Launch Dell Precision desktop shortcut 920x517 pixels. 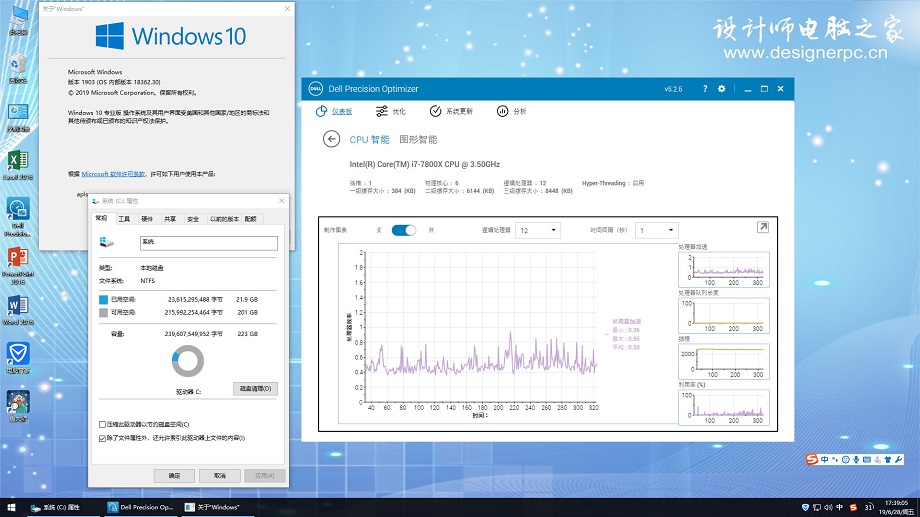click(18, 217)
